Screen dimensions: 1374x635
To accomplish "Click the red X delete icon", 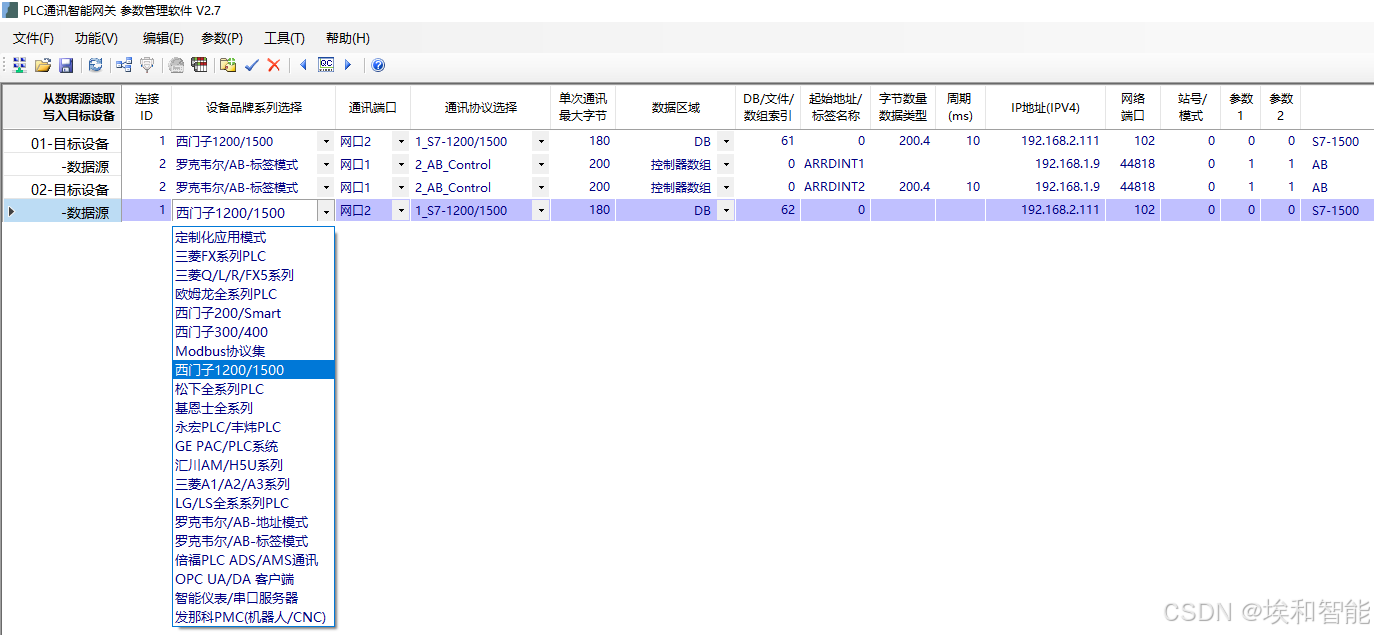I will click(x=274, y=65).
